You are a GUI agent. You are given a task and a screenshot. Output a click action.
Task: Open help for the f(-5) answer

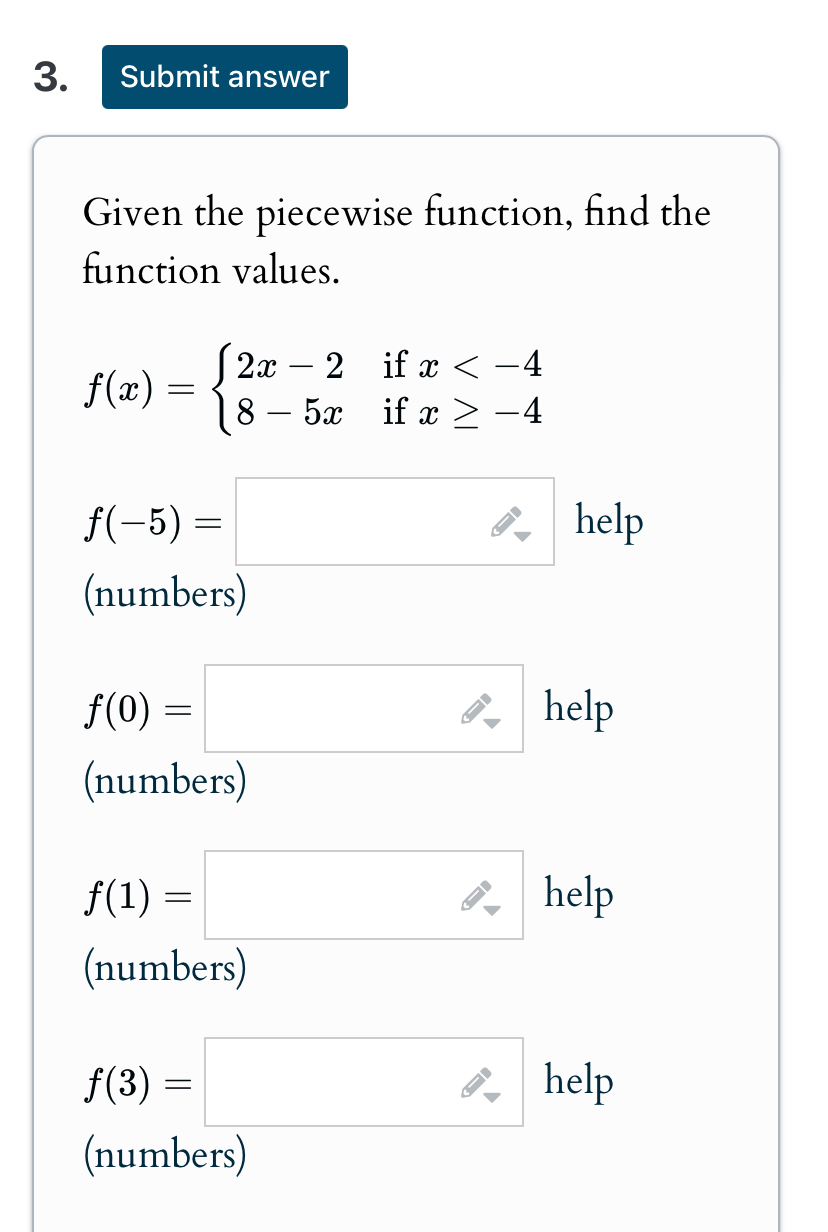point(609,520)
